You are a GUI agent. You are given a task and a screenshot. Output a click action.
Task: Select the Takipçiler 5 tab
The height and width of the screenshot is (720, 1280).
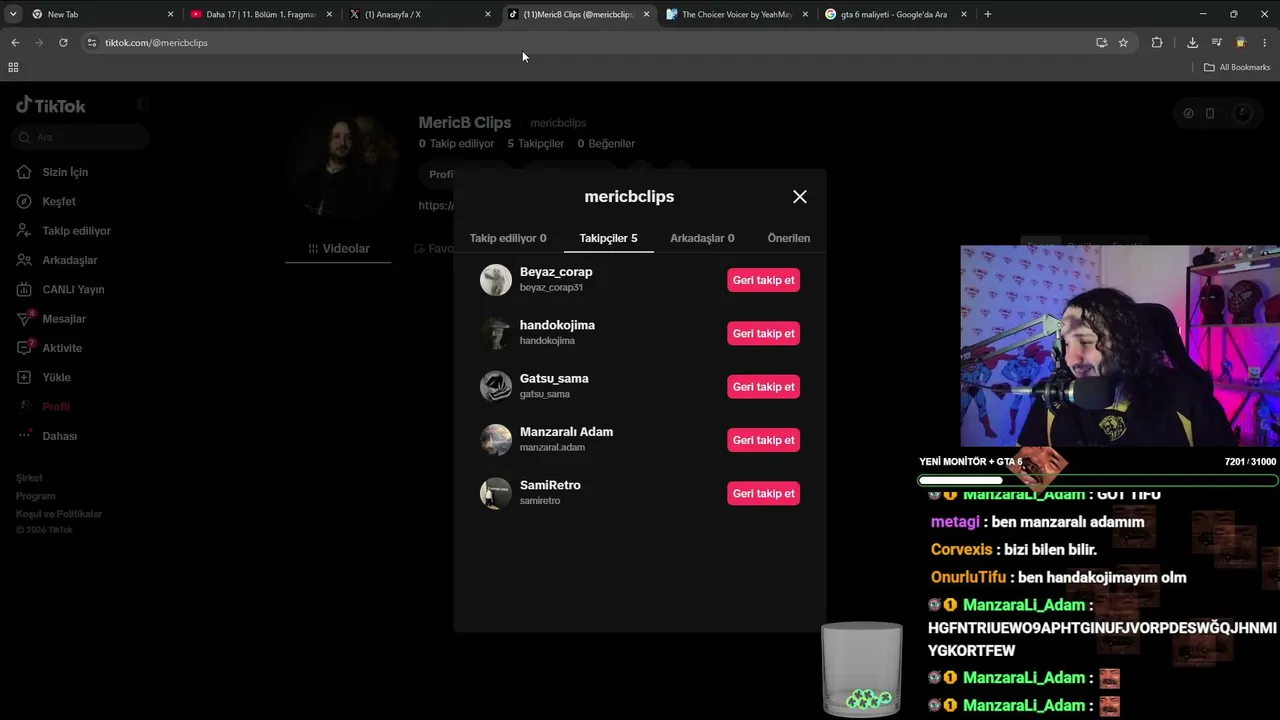click(x=608, y=238)
